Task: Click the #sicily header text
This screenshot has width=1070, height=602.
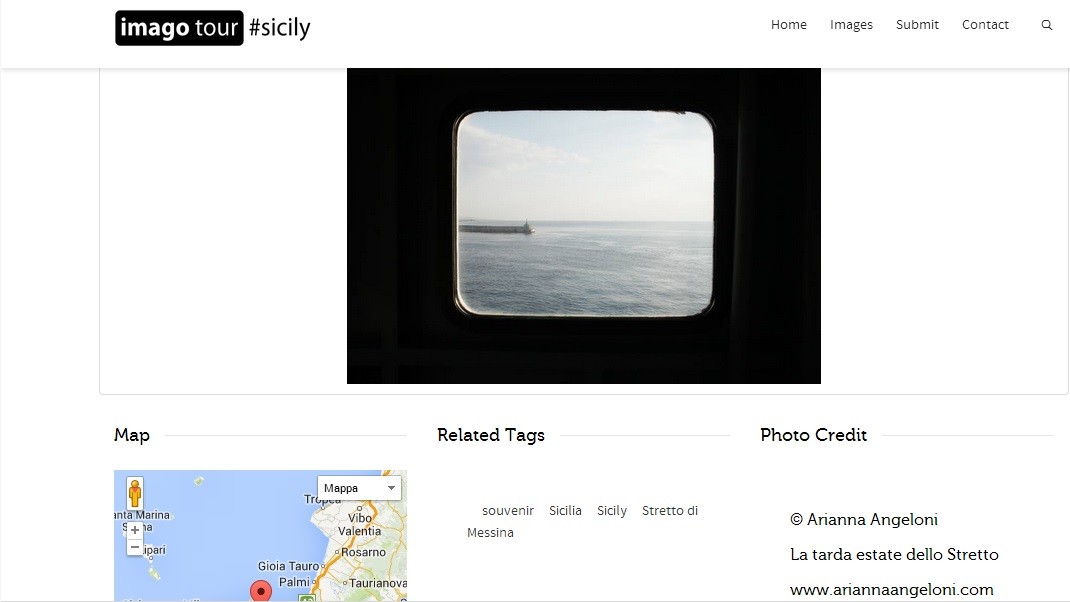Action: click(280, 28)
